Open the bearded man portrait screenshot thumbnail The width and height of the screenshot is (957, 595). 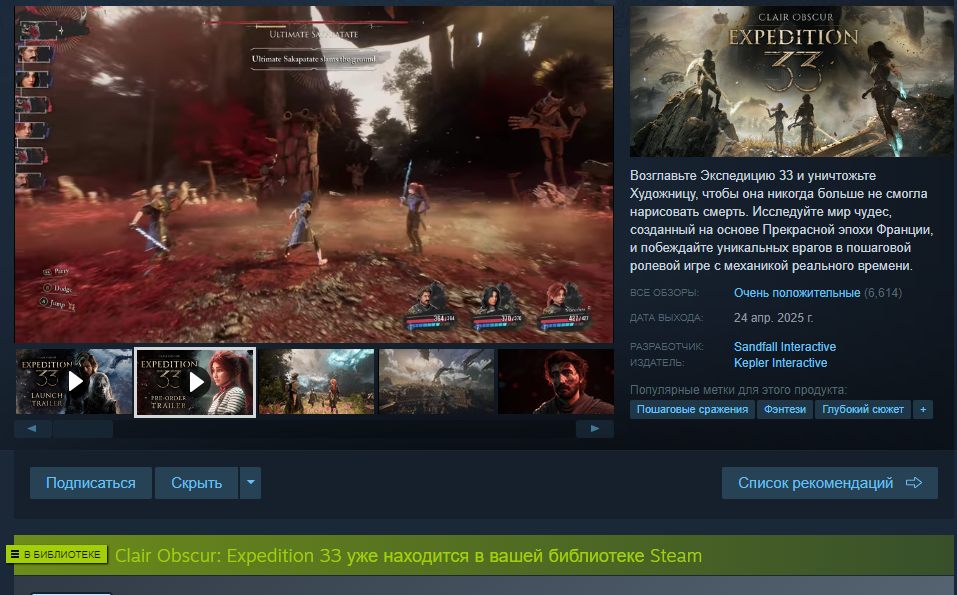pyautogui.click(x=556, y=381)
